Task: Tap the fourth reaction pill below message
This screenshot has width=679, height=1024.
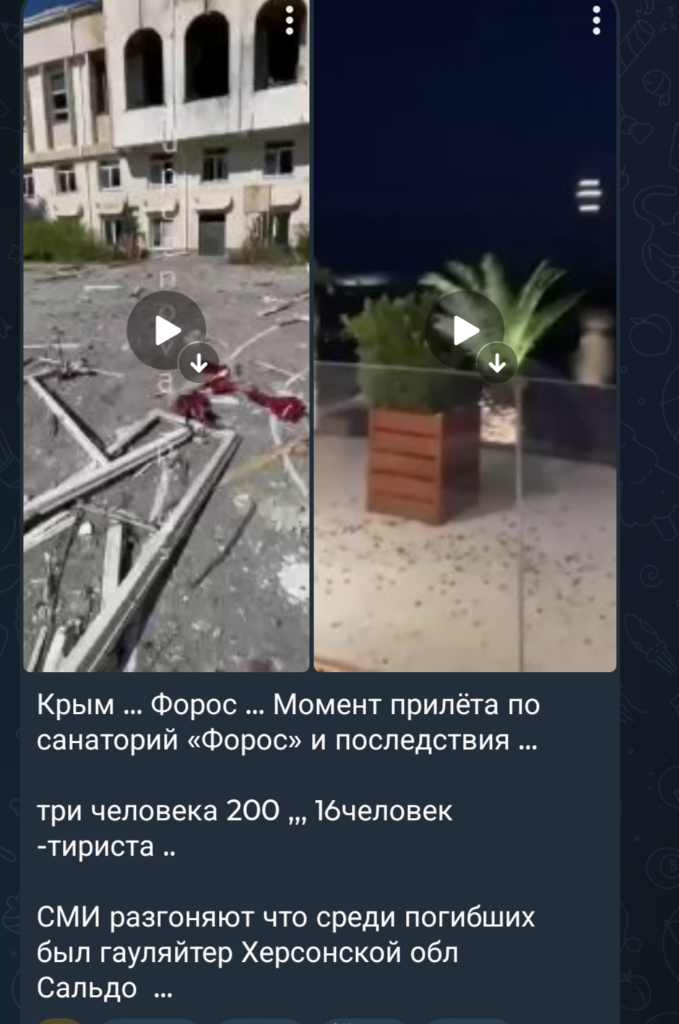Action: [366, 1020]
